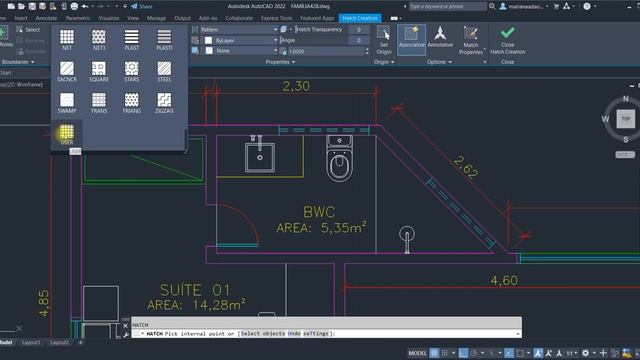Screen dimensions: 640x360
Task: Pick the ZIGZAG hatch pattern
Action: pos(164,103)
